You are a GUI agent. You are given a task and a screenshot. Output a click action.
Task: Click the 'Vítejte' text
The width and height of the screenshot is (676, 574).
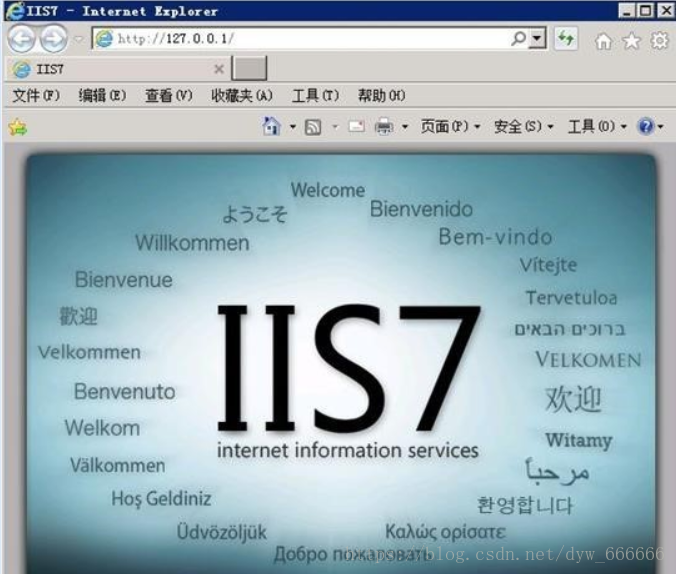pyautogui.click(x=548, y=265)
